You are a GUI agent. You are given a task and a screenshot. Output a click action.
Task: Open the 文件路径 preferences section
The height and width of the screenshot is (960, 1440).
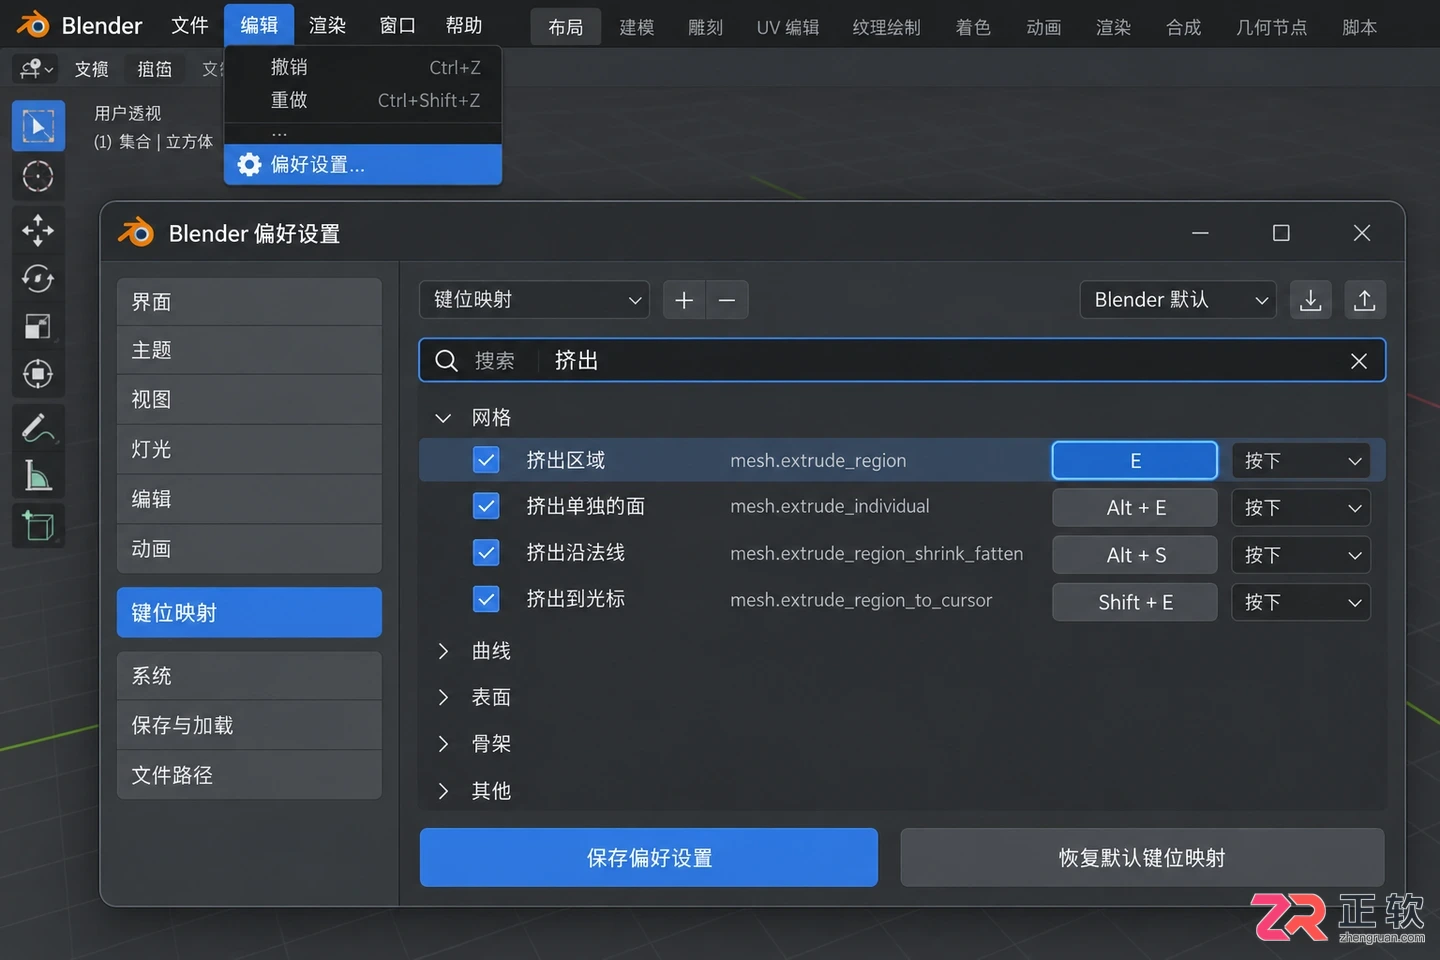[x=249, y=775]
